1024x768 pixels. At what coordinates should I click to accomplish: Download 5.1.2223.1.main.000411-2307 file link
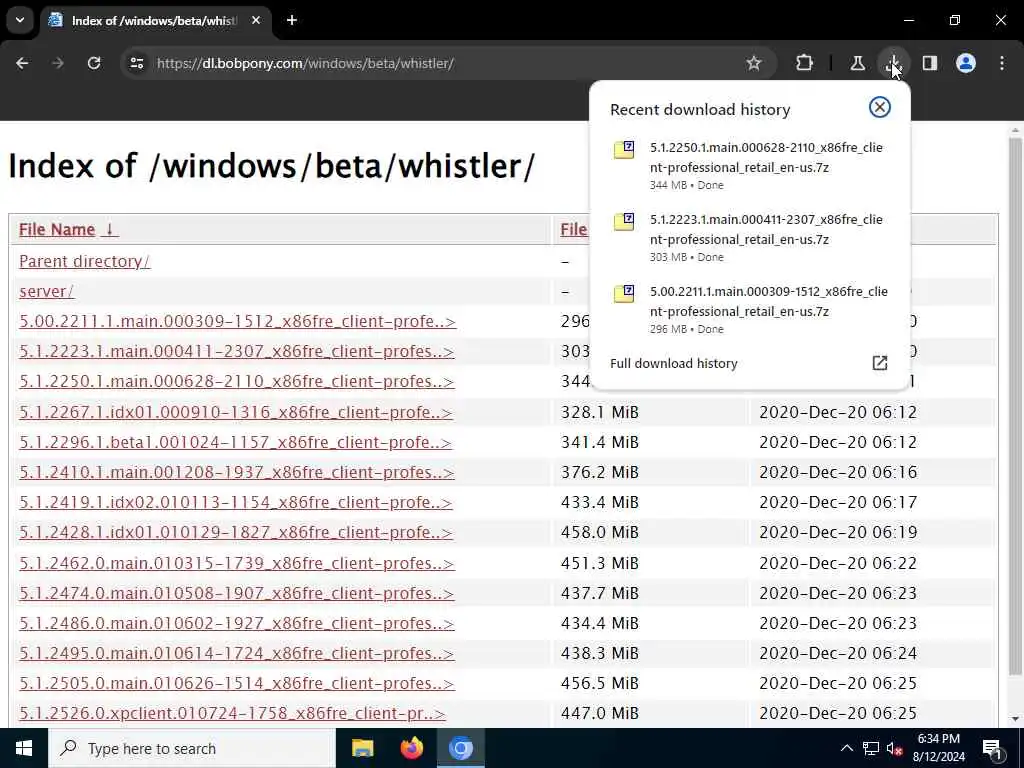pos(236,351)
